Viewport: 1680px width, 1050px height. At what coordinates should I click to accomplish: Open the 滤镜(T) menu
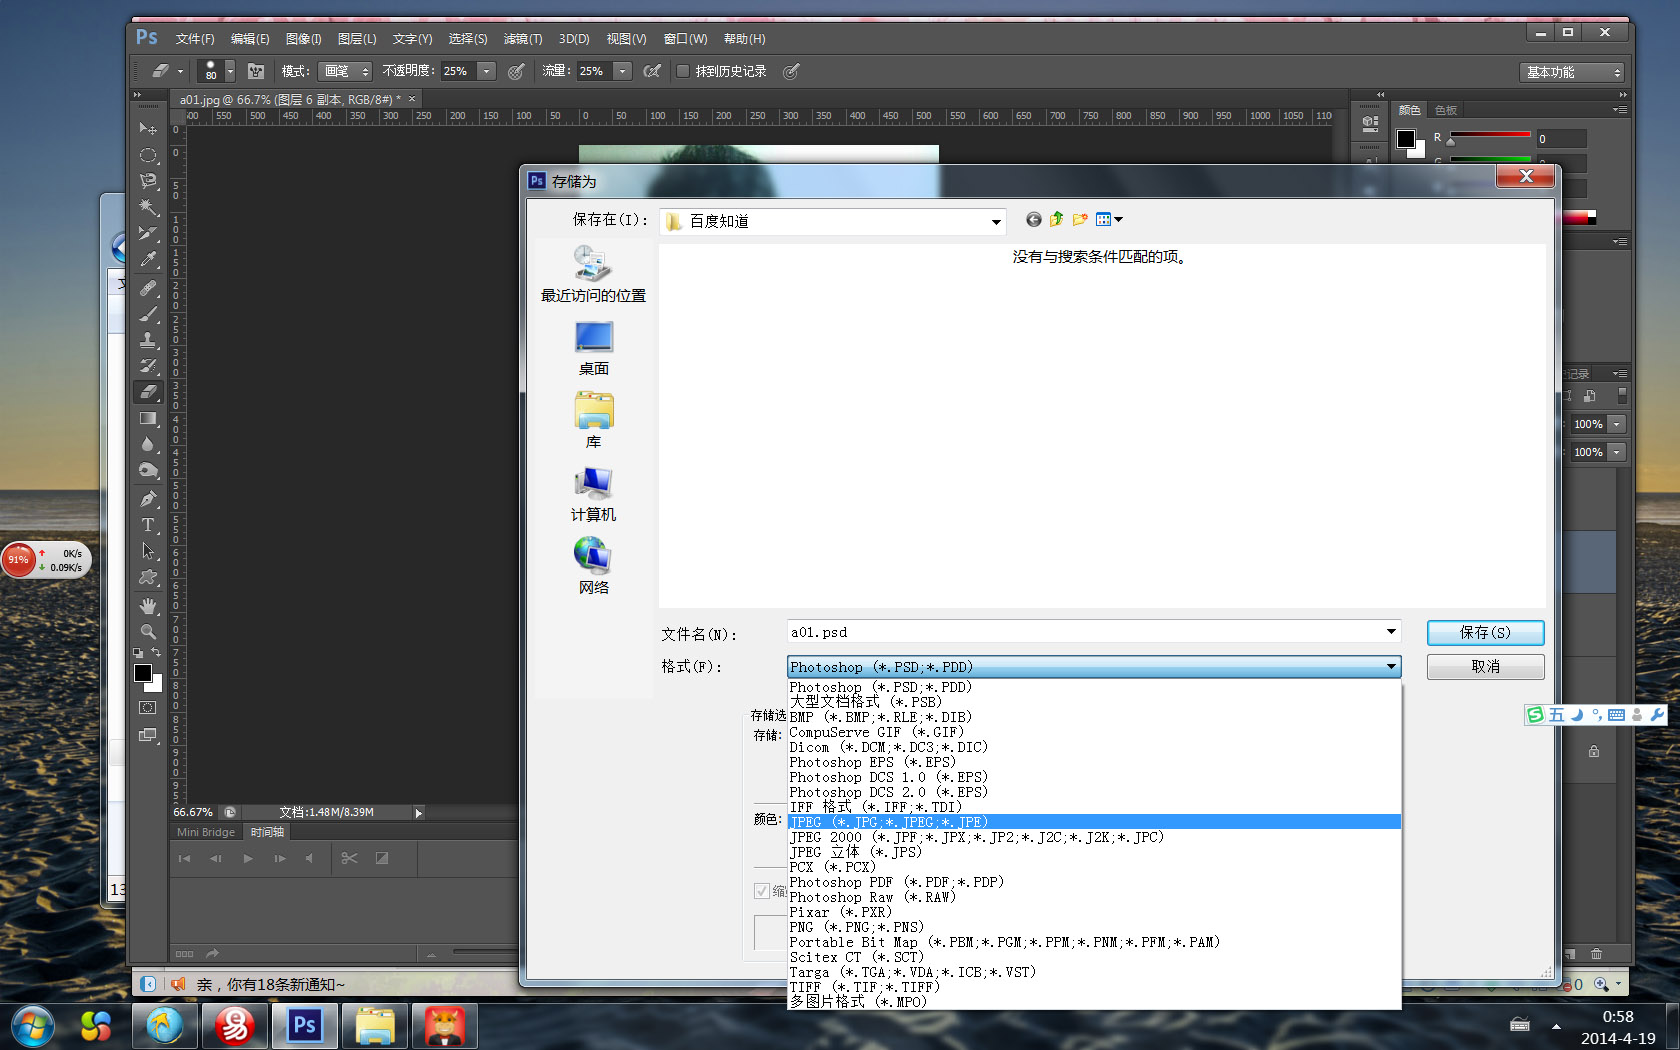[x=523, y=39]
